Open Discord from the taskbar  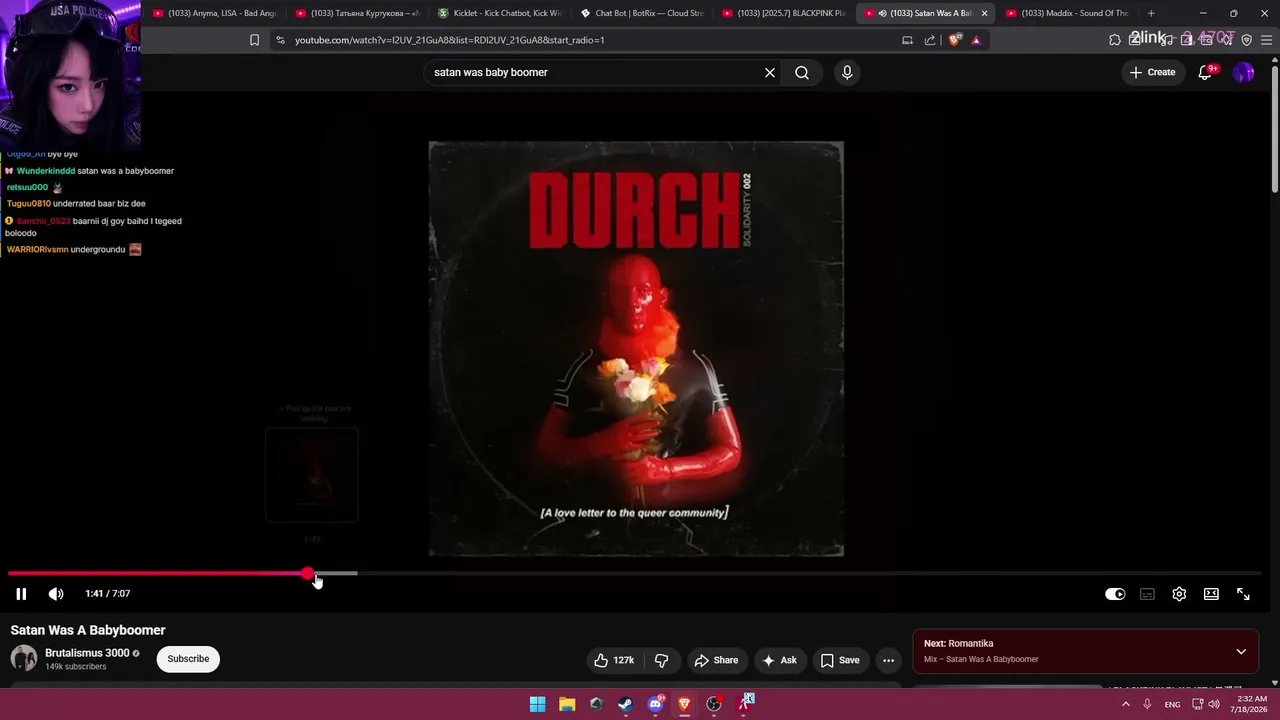point(655,704)
